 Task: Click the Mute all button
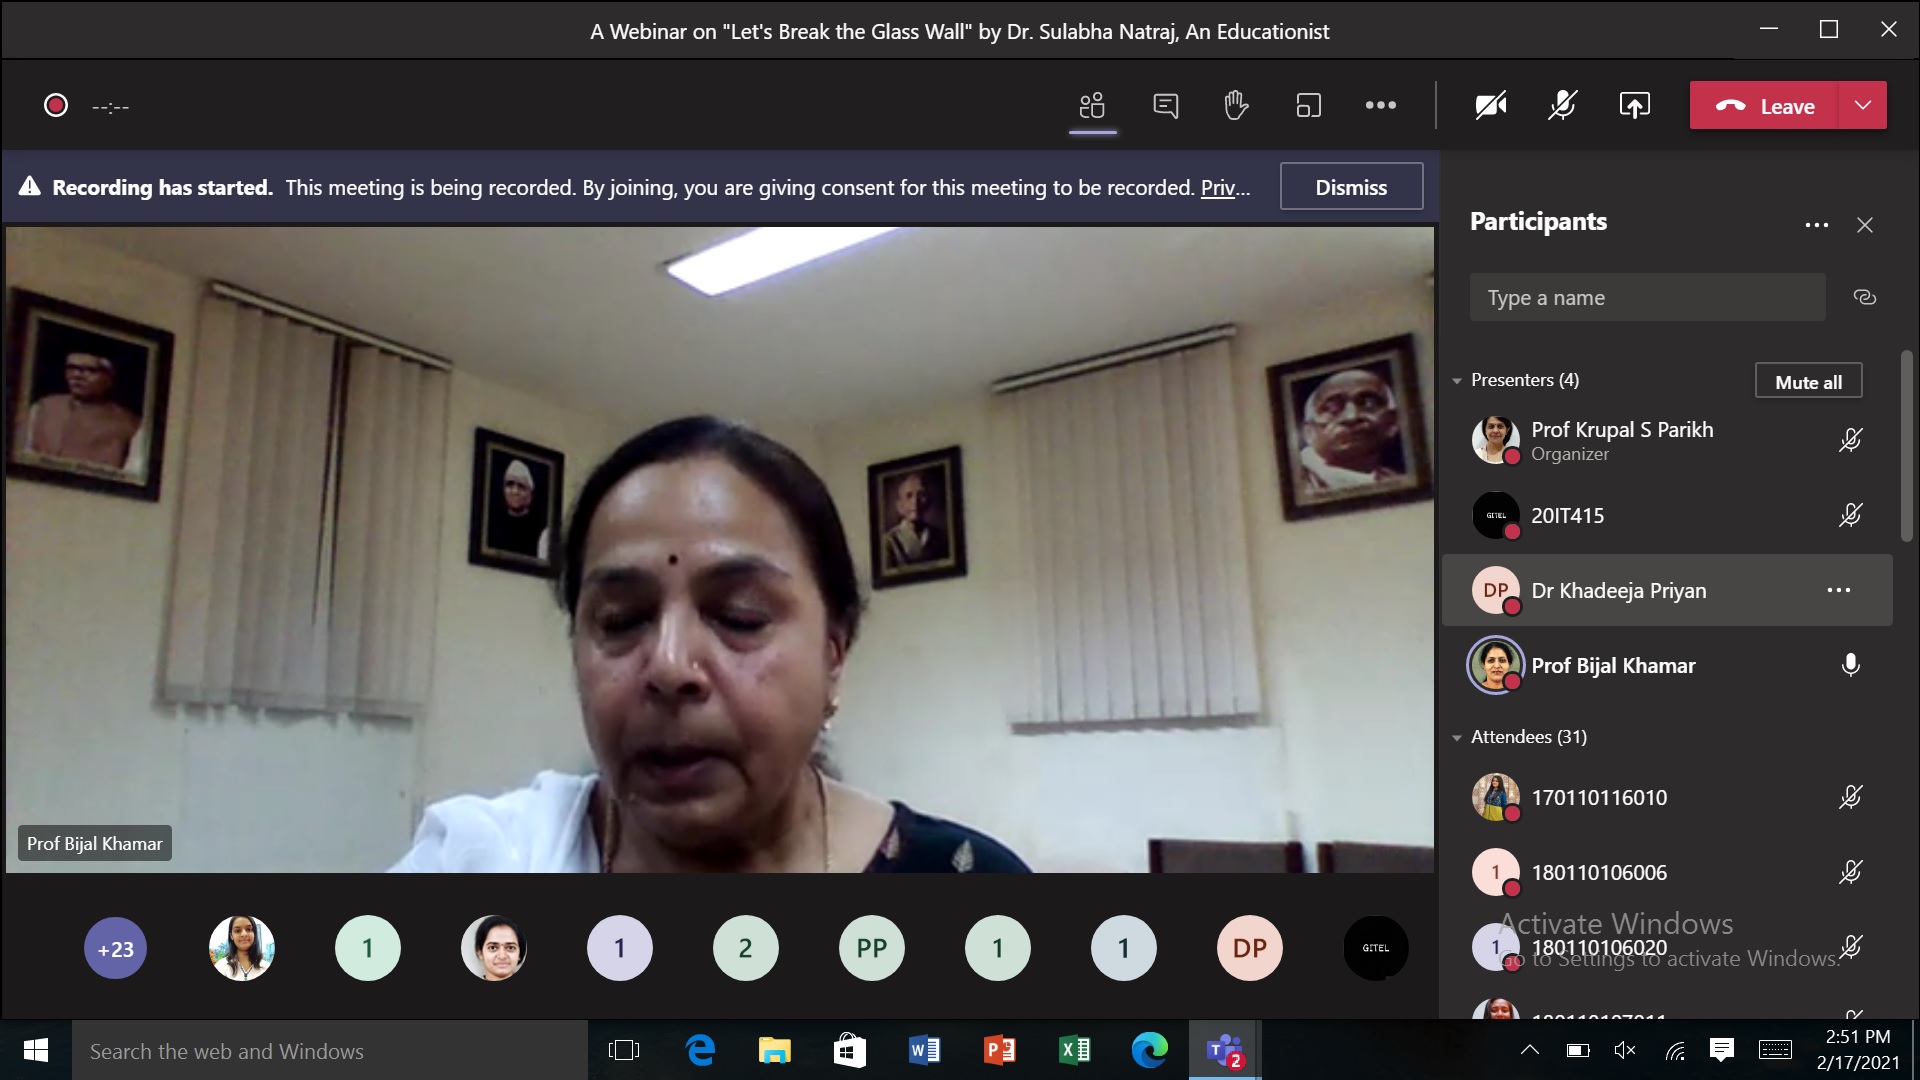(1807, 382)
